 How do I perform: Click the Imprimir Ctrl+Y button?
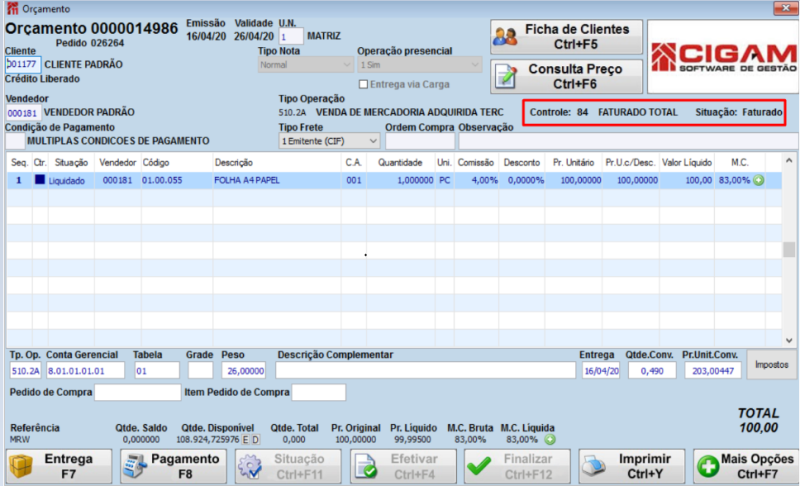pos(632,466)
